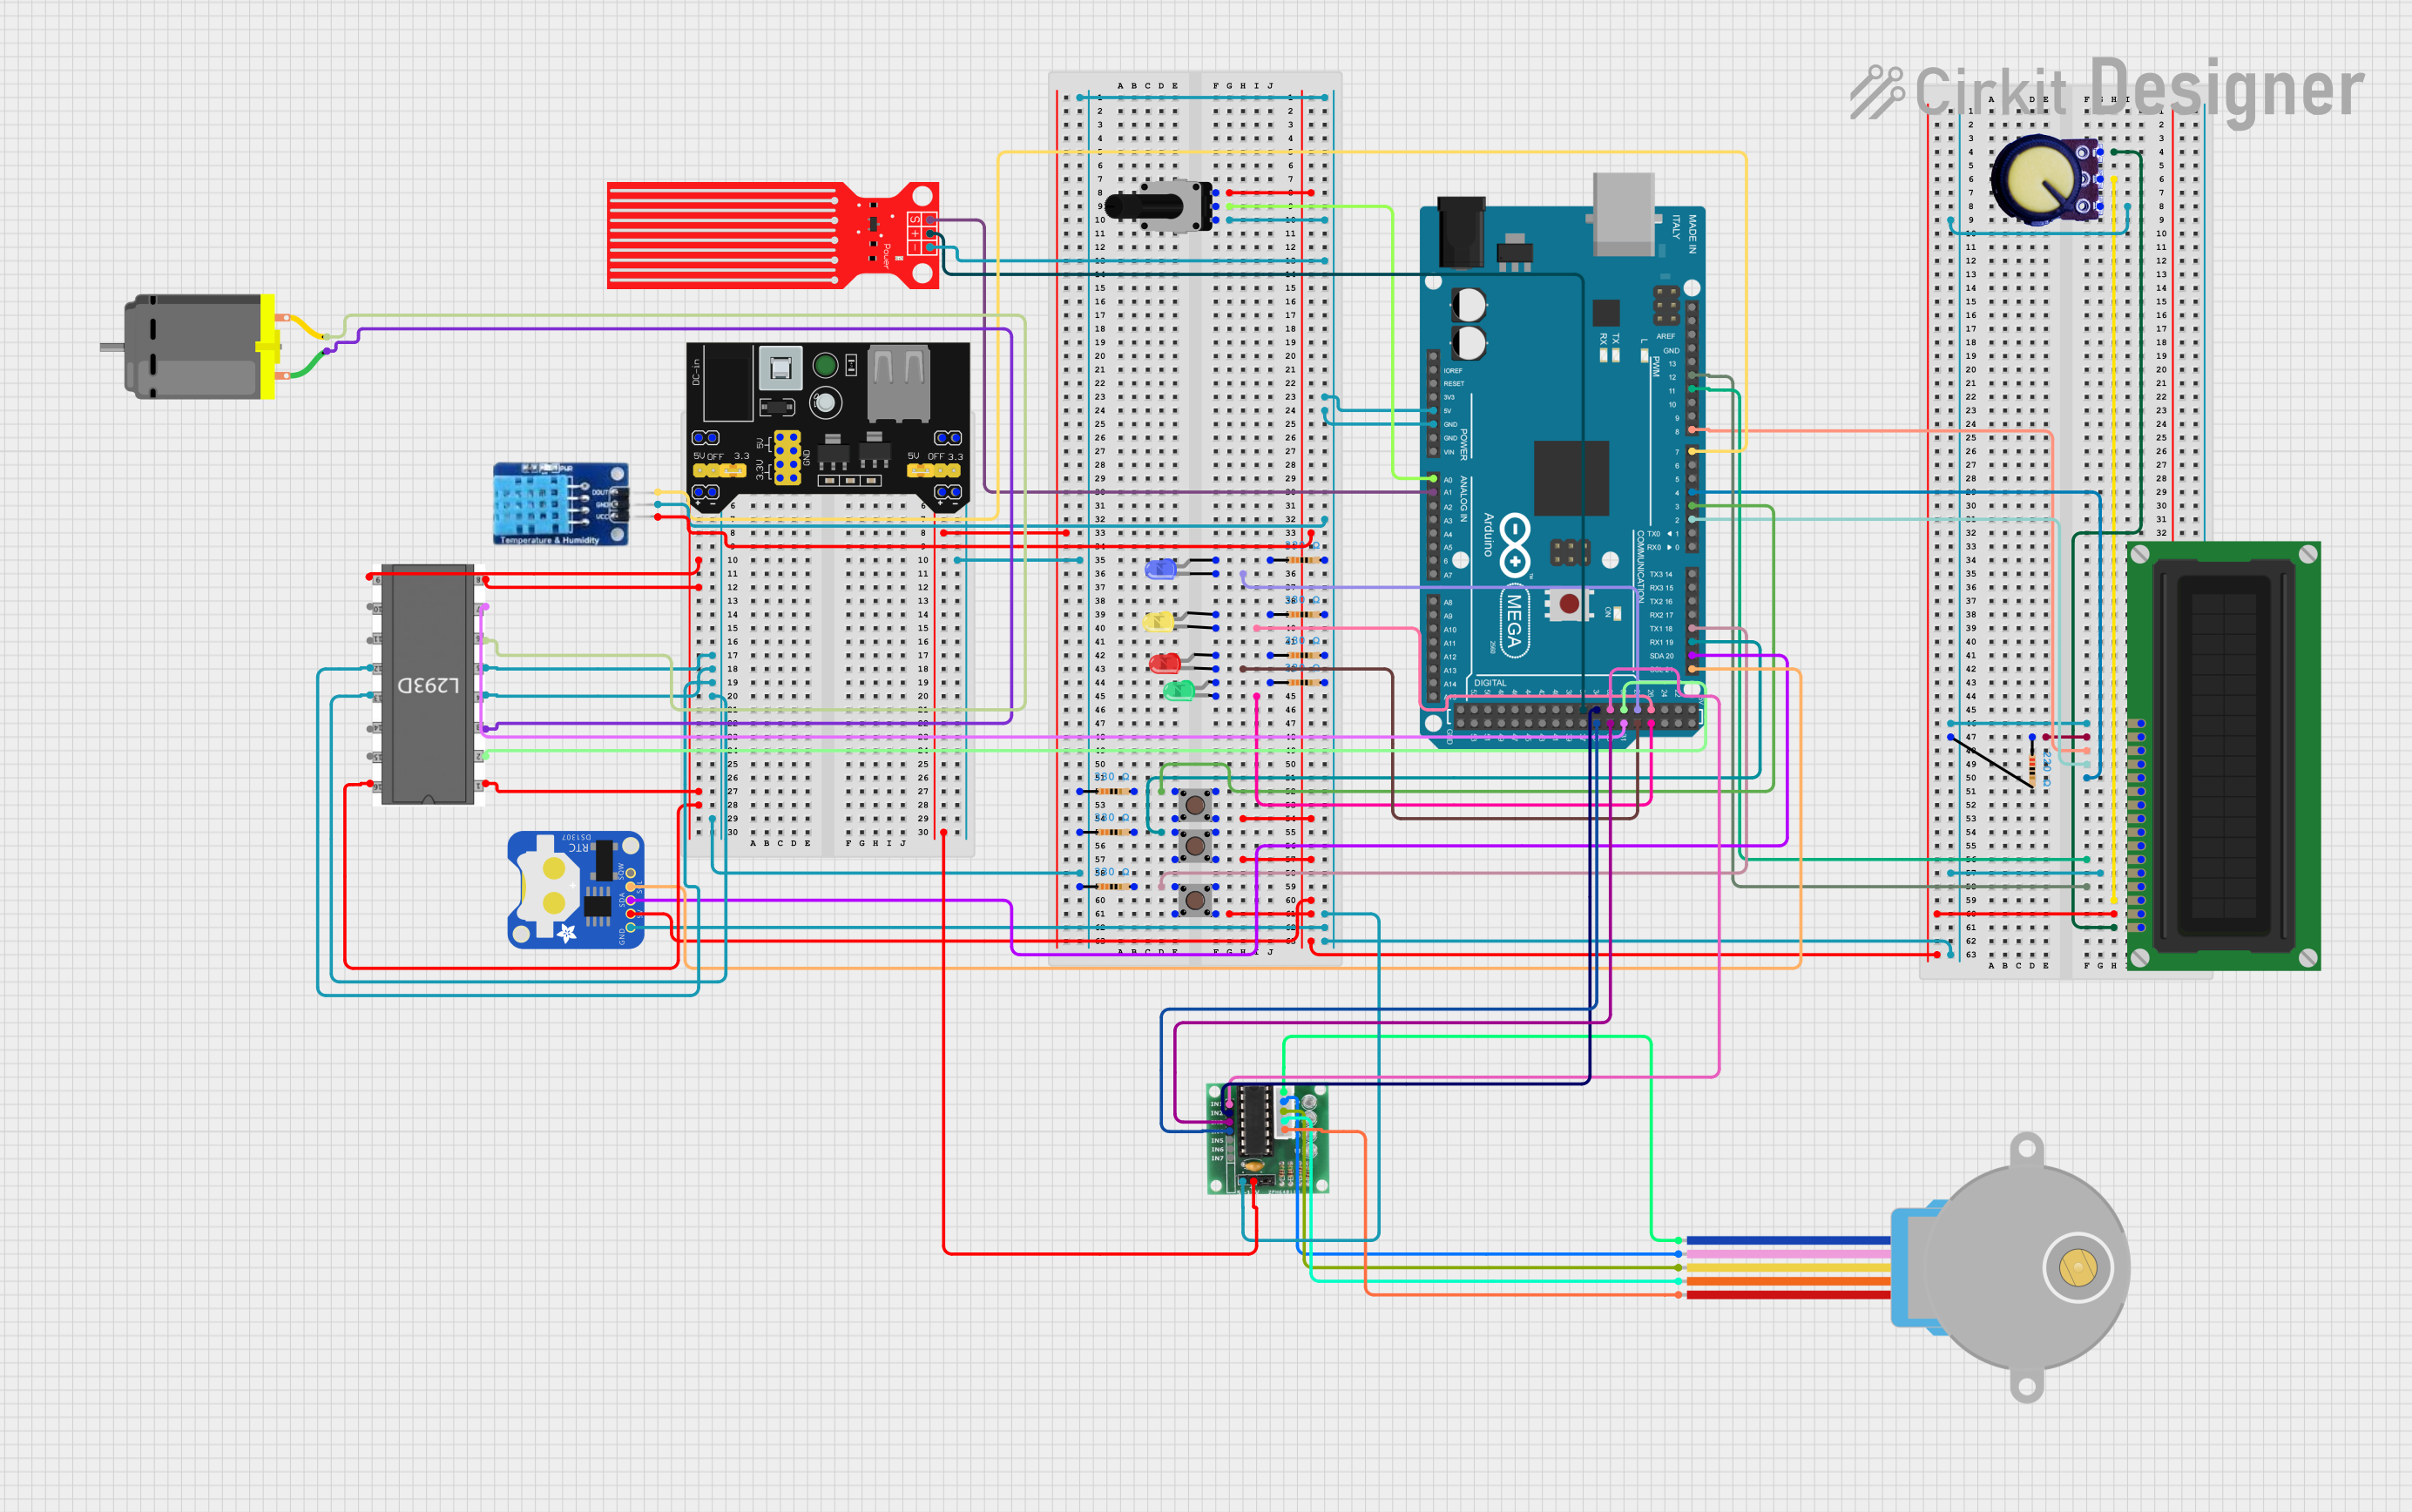Viewport: 2412px width, 1512px height.
Task: Select the green LED on breadboard
Action: coord(1179,690)
